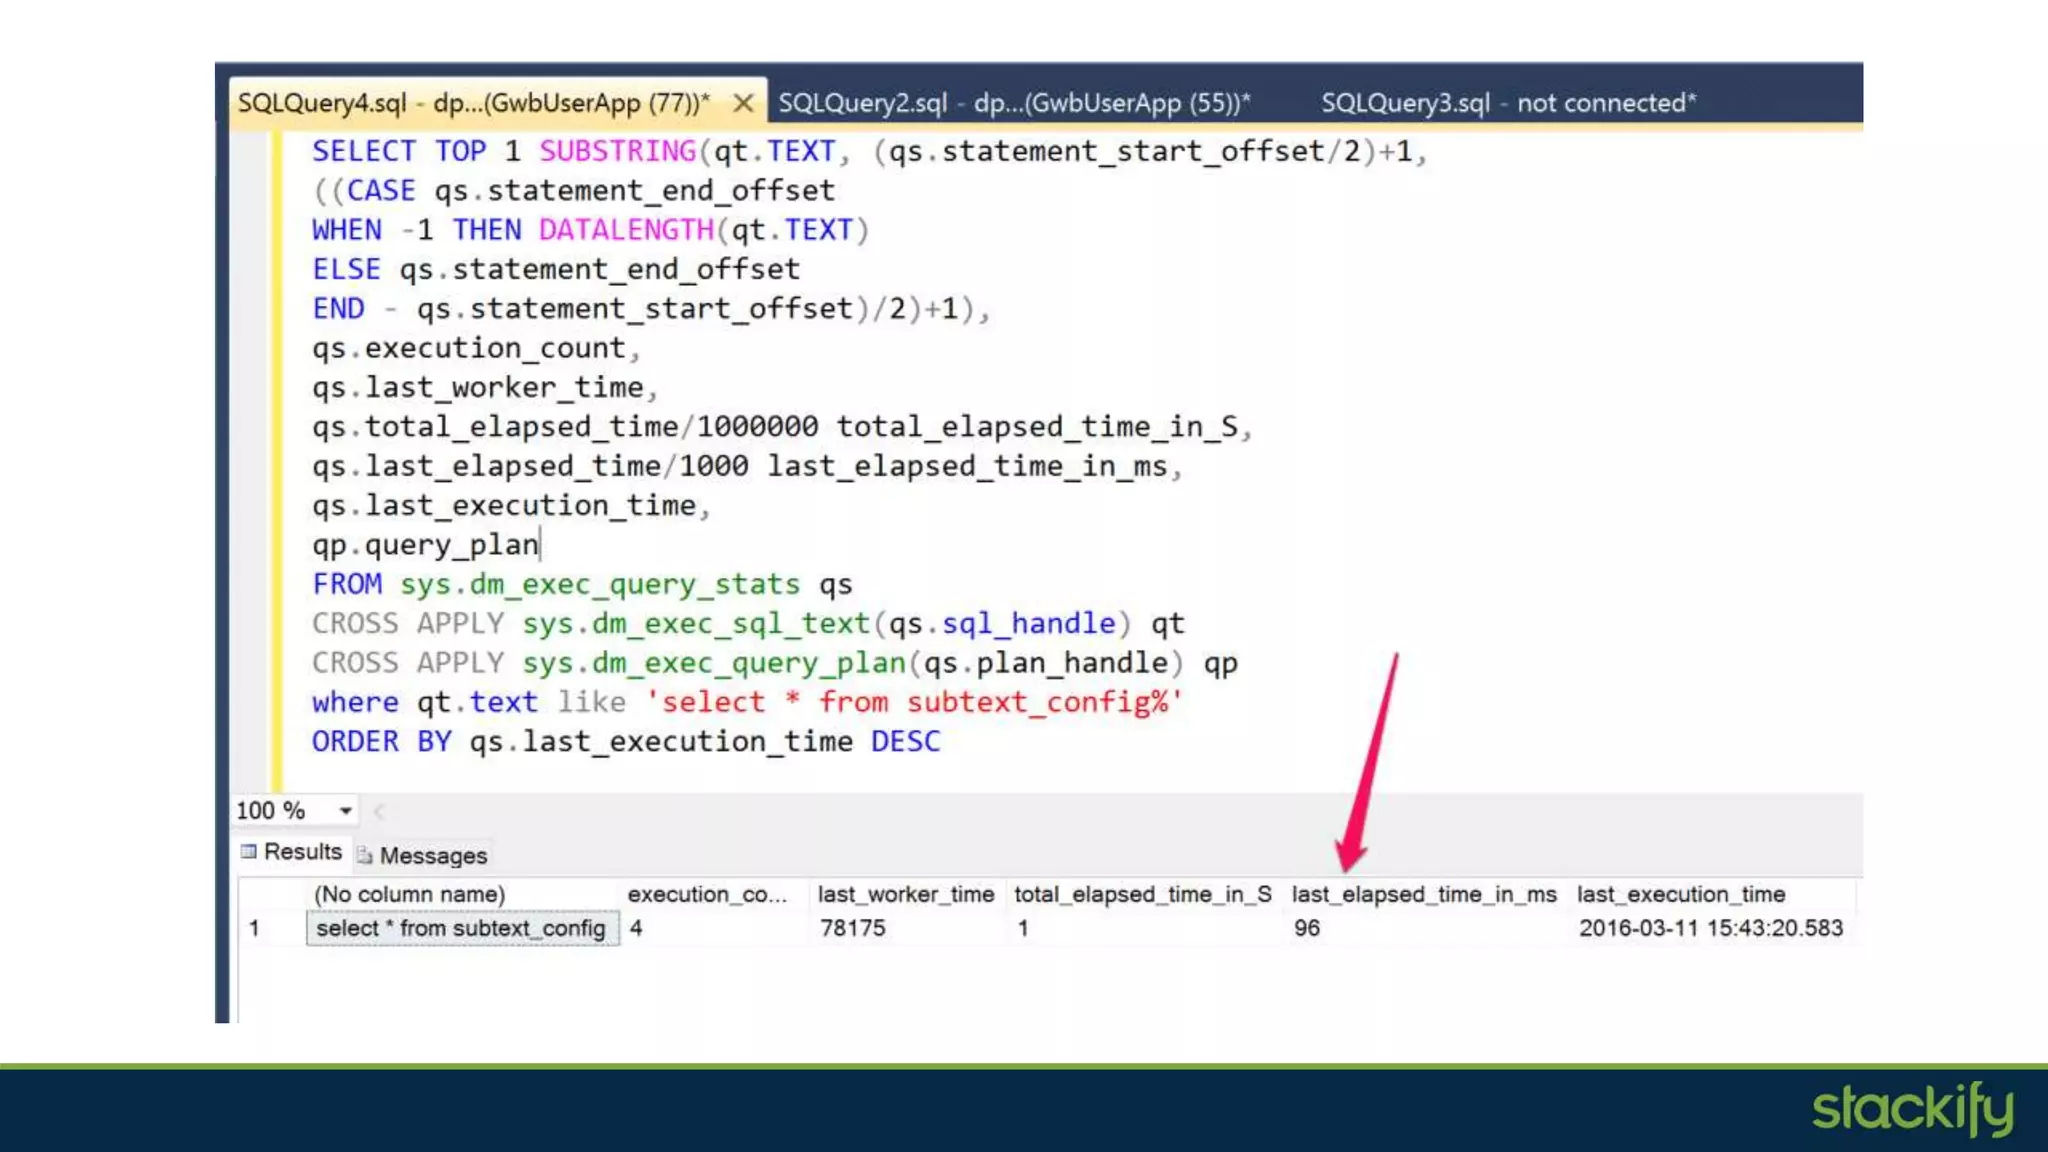Click the stackify logo
The image size is (2048, 1152).
tap(1912, 1109)
